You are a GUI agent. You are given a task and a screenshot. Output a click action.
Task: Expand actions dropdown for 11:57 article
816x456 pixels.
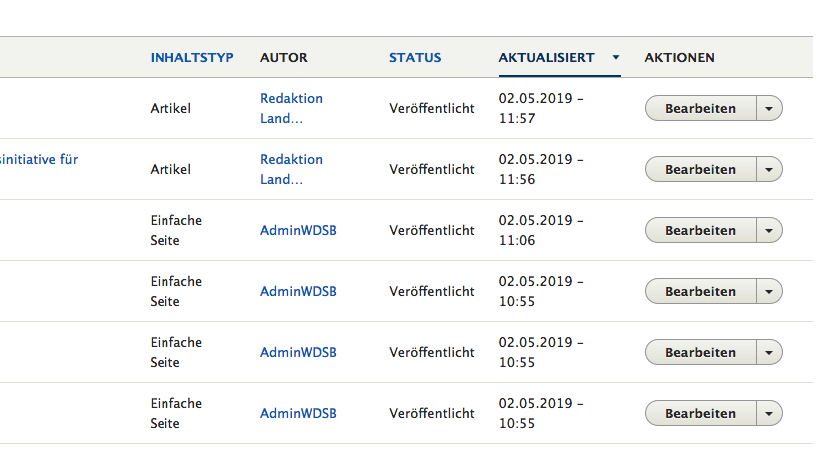tap(769, 109)
